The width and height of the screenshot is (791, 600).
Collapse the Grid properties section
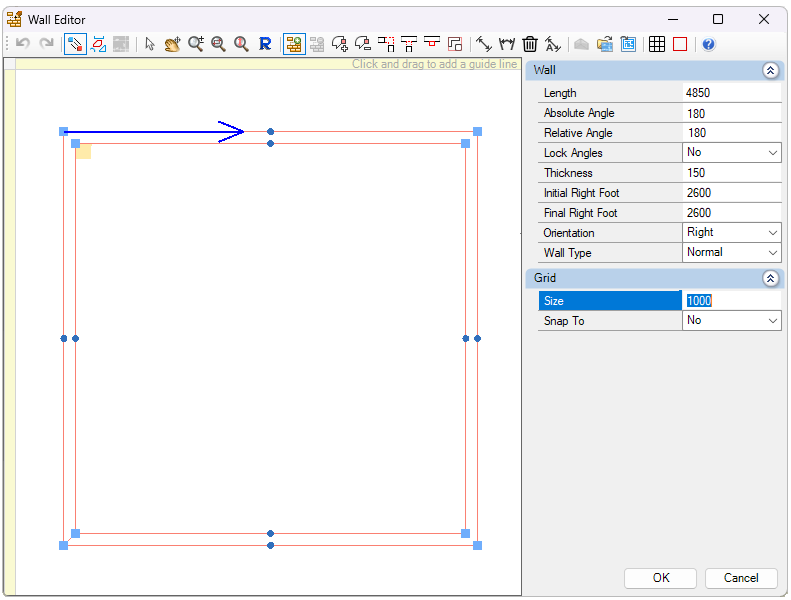[770, 278]
